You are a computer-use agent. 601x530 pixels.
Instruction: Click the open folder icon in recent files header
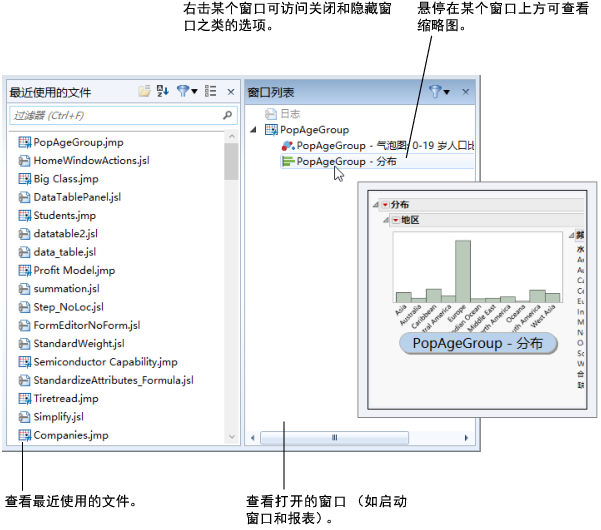point(145,91)
